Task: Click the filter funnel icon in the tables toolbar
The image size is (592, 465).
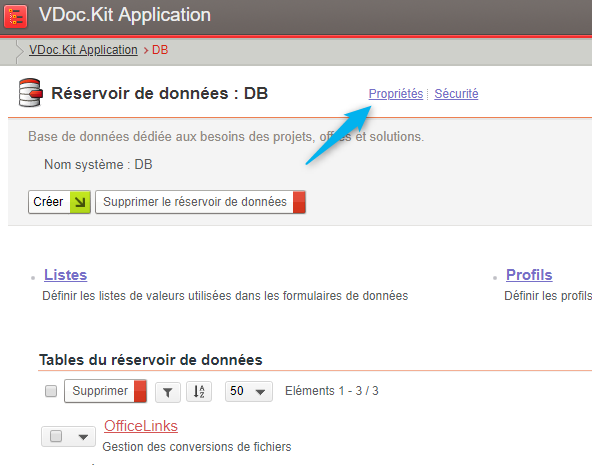Action: point(168,392)
